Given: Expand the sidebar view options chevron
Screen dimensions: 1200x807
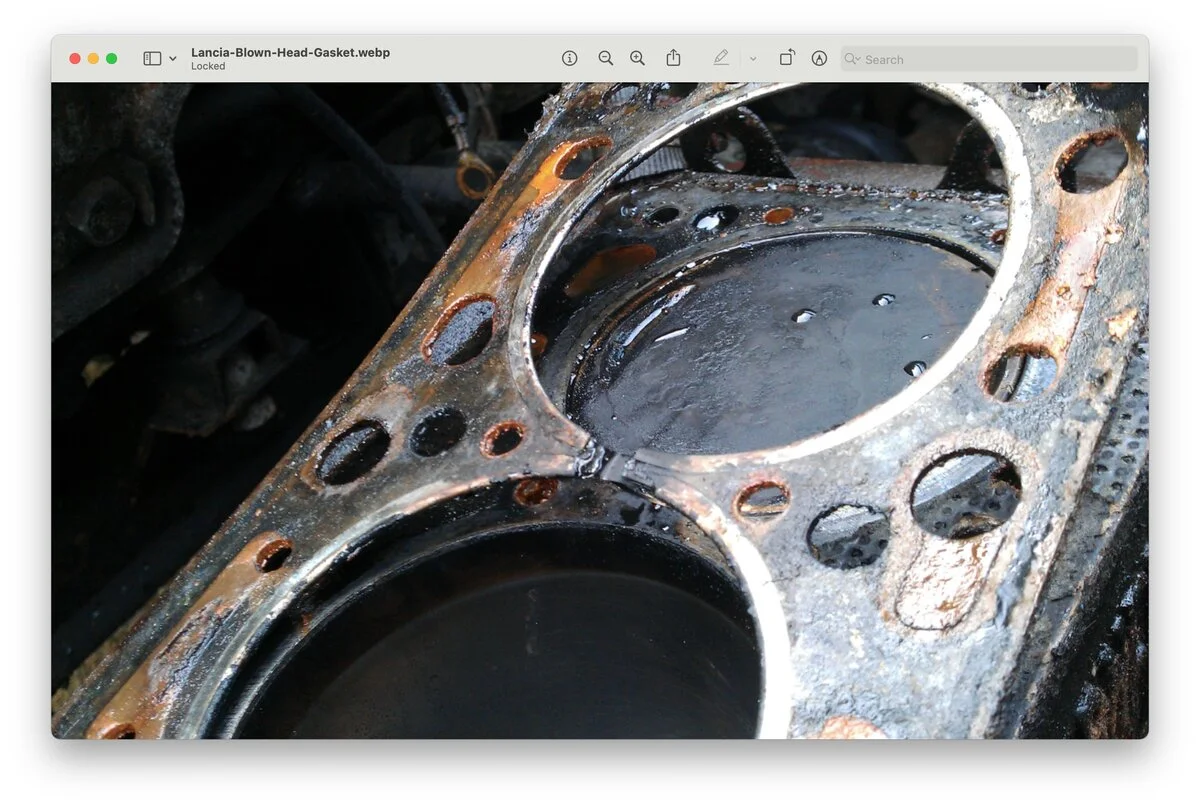Looking at the screenshot, I should pyautogui.click(x=173, y=59).
